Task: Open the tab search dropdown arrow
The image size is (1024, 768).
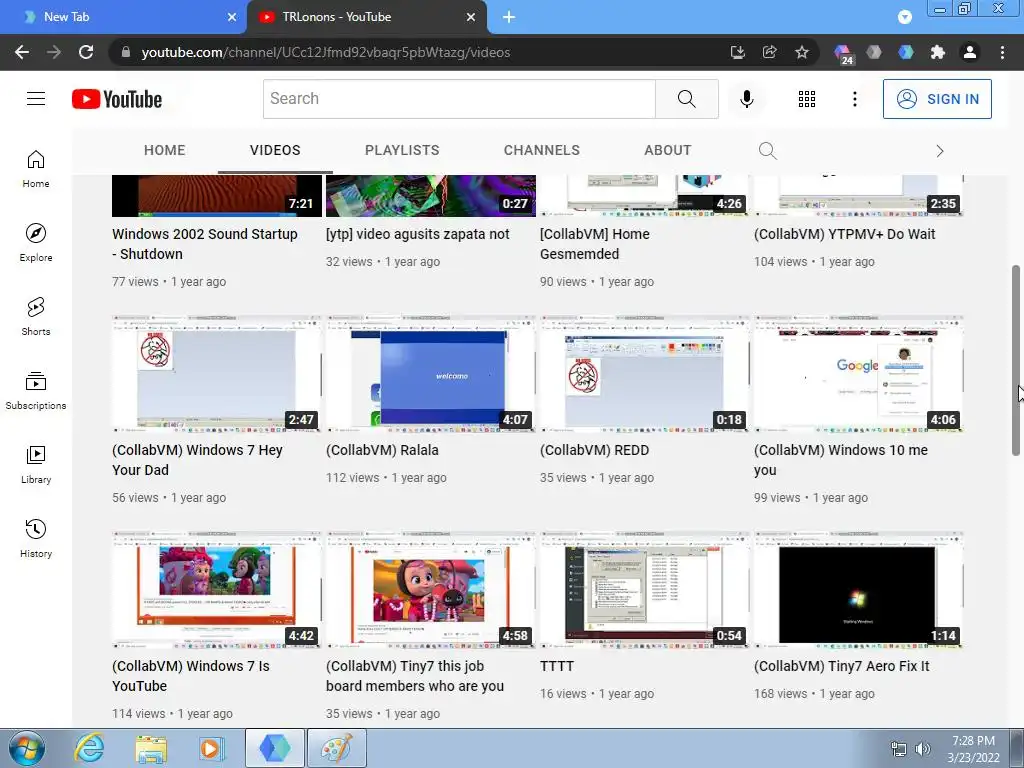Action: tap(904, 17)
